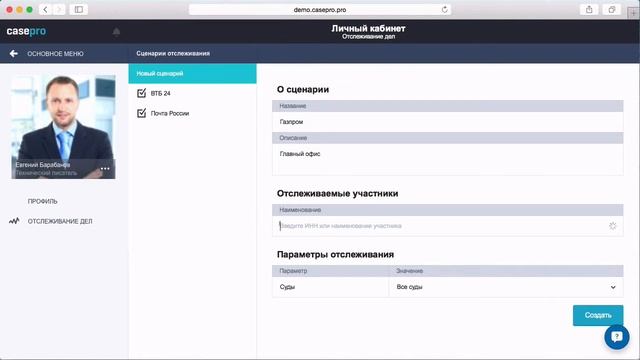Click the Личный кабинет title

[368, 29]
